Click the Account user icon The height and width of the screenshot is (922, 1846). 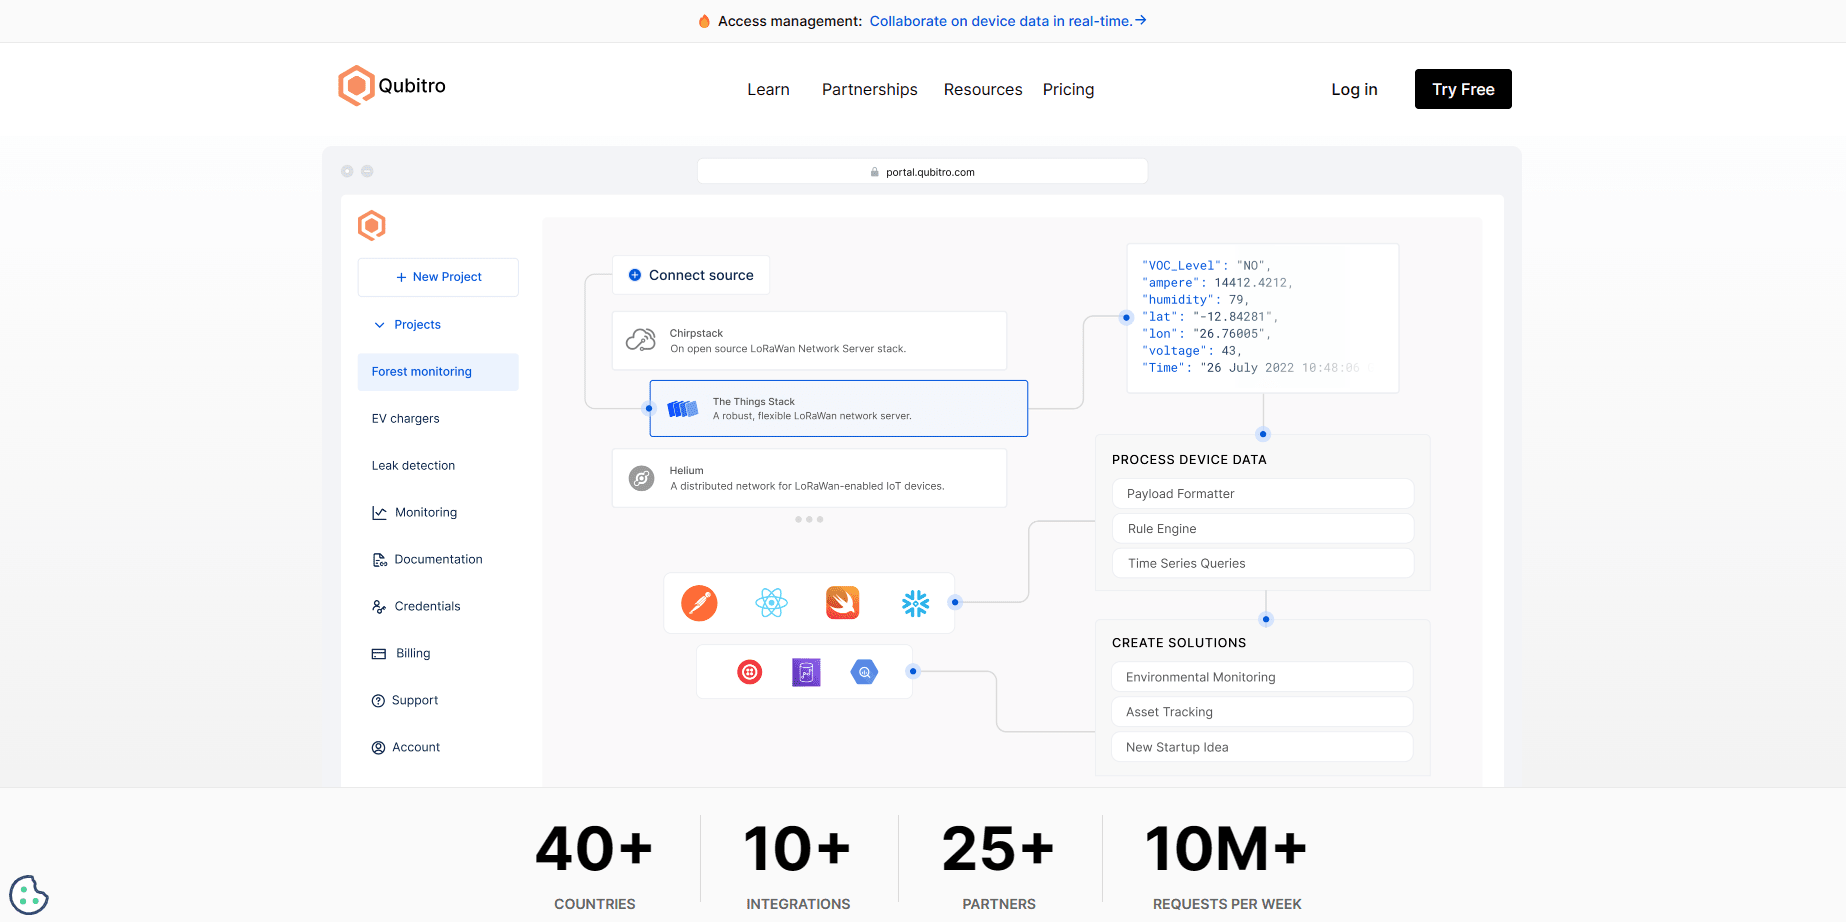point(378,748)
